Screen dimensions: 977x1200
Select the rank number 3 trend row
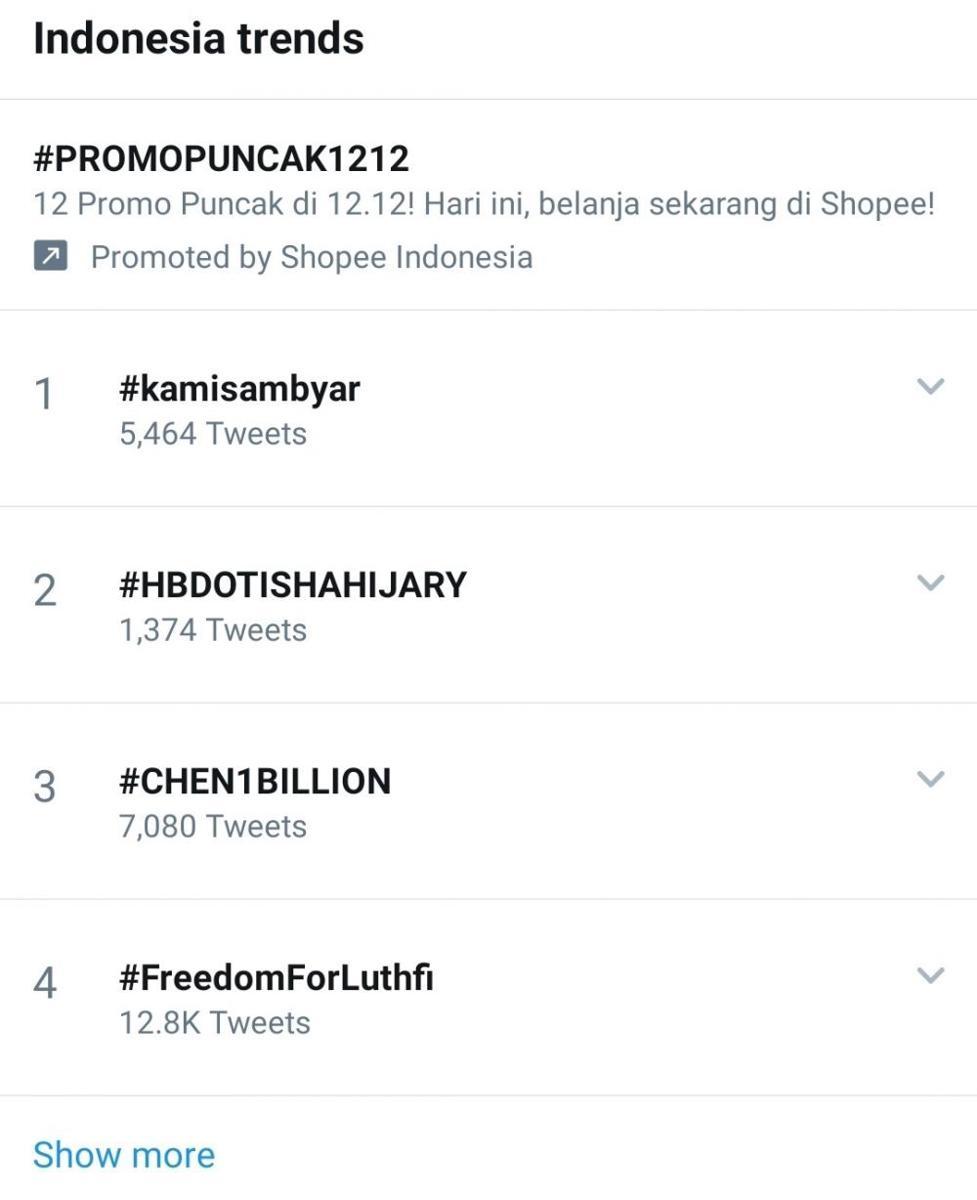488,800
